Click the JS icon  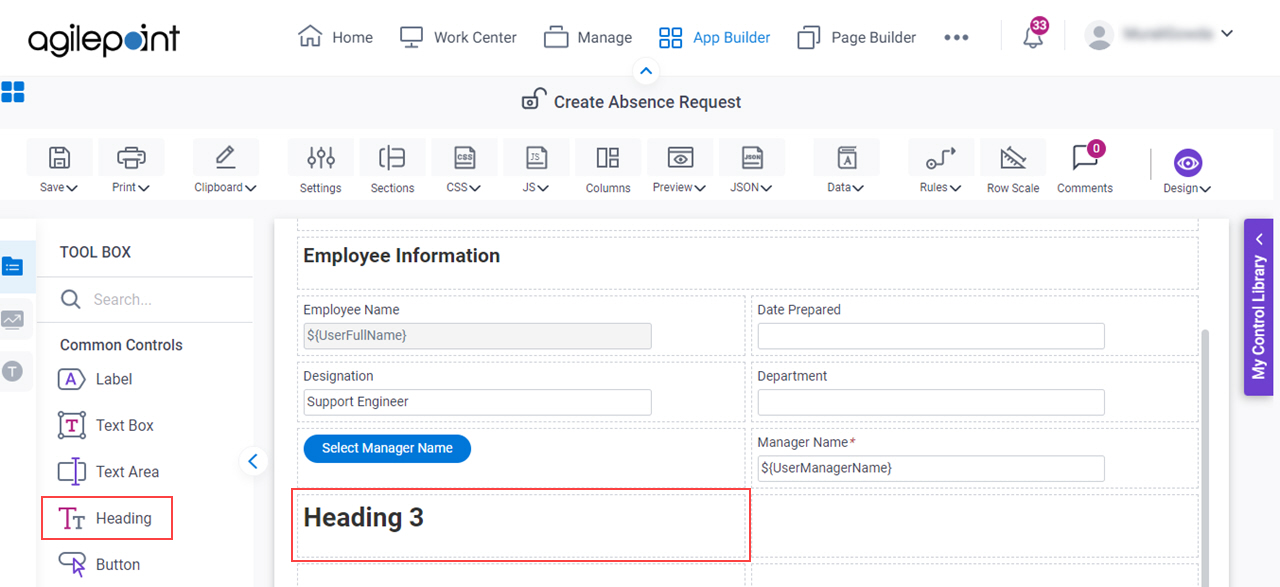536,158
